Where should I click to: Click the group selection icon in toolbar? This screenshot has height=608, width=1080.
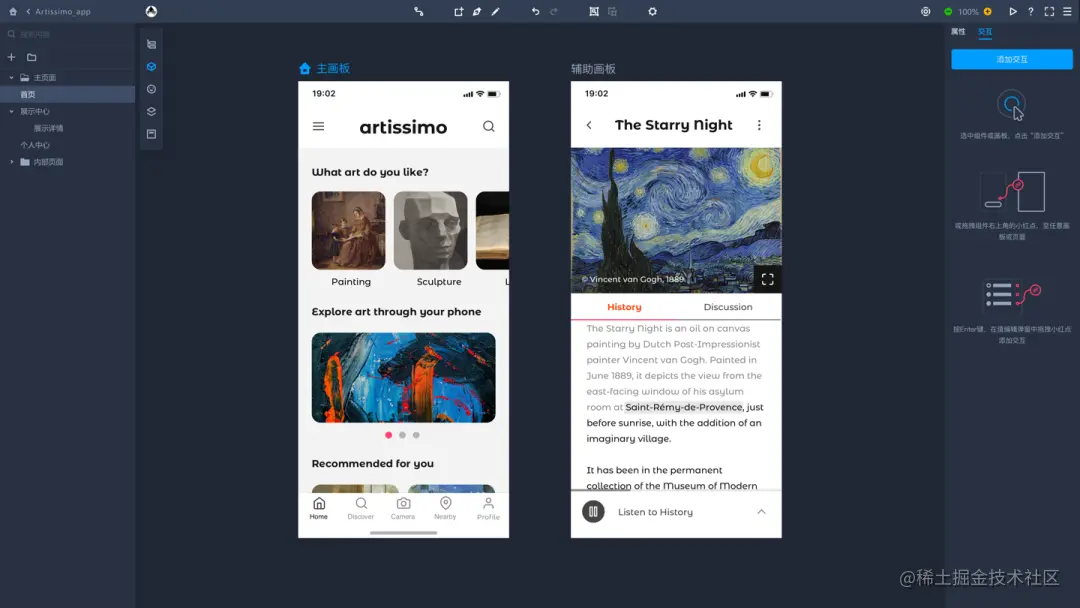594,11
